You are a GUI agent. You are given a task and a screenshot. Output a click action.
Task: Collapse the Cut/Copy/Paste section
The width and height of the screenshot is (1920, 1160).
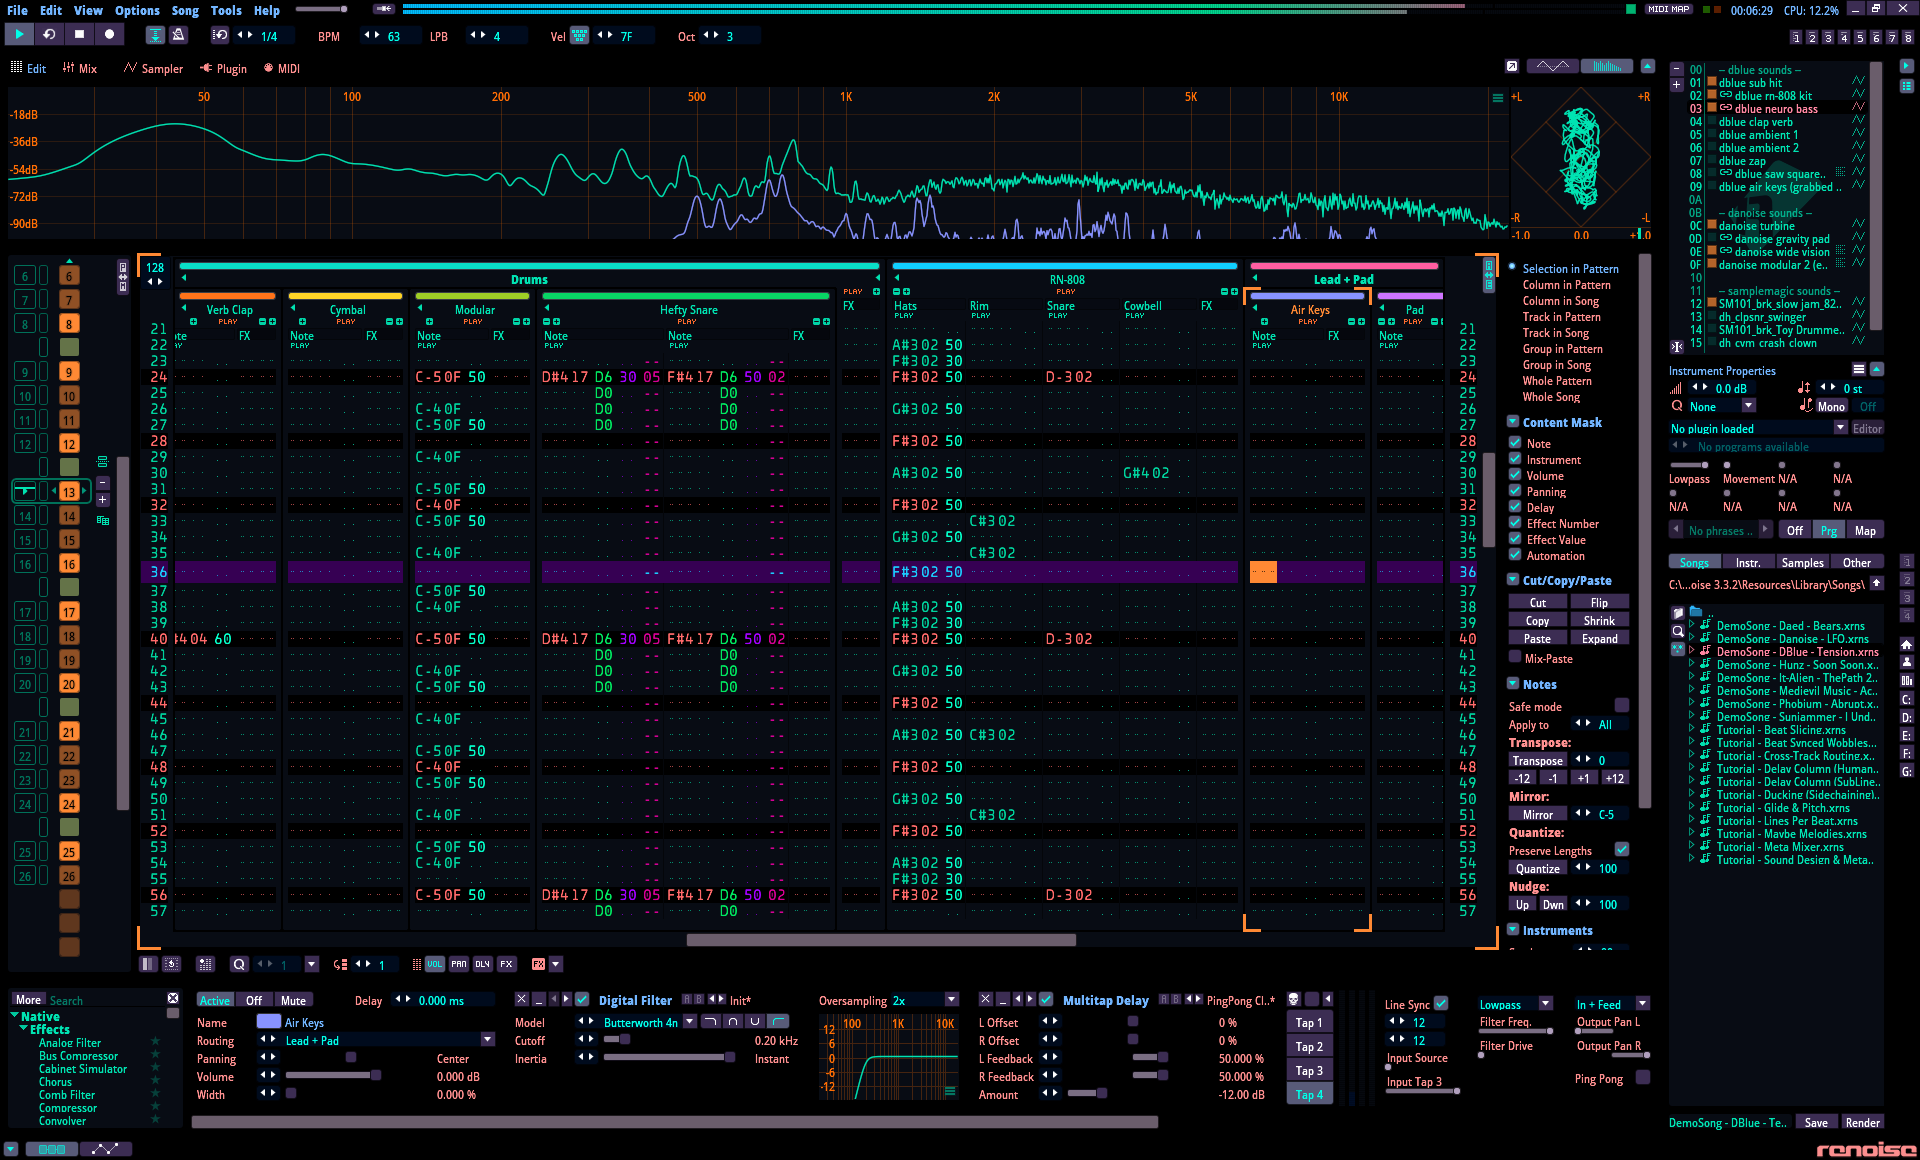click(1513, 579)
